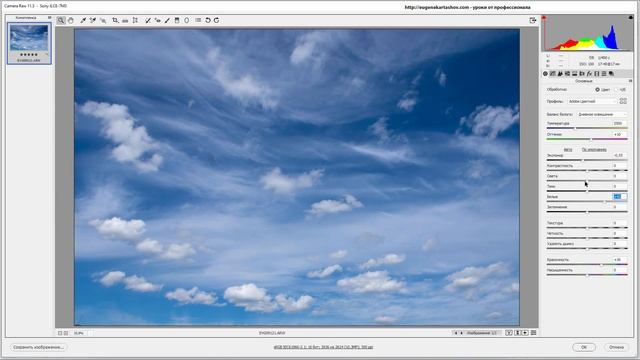Adjust the Shadows slider
The height and width of the screenshot is (360, 640).
pos(587,191)
